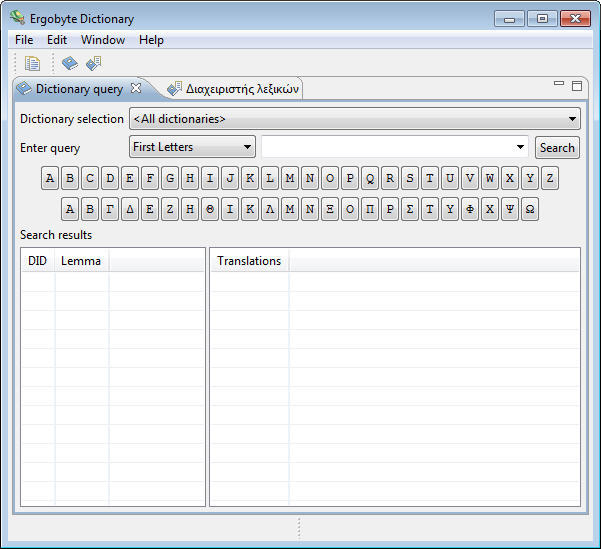Expand the query history dropdown arrow
Image resolution: width=601 pixels, height=549 pixels.
pyautogui.click(x=520, y=147)
